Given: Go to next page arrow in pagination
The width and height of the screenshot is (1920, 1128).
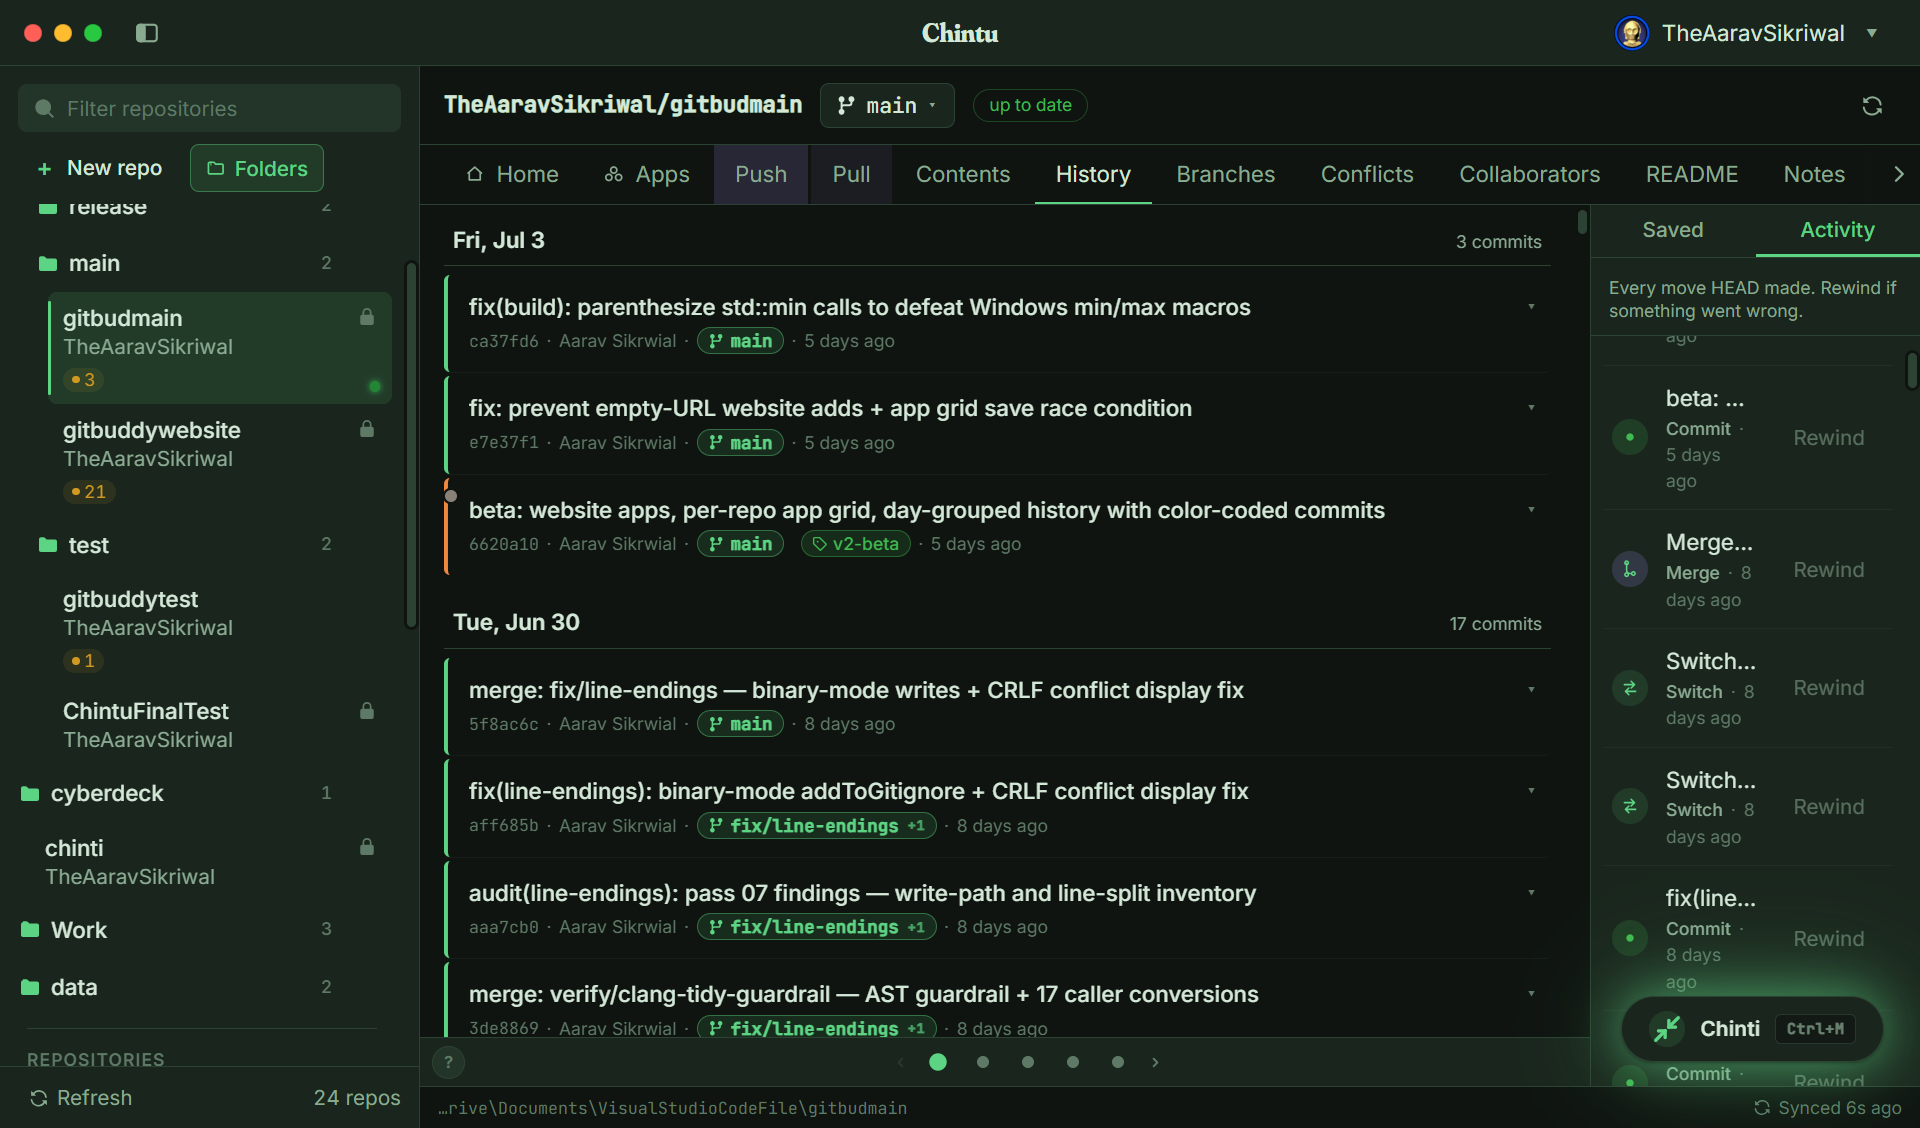Looking at the screenshot, I should [x=1155, y=1062].
